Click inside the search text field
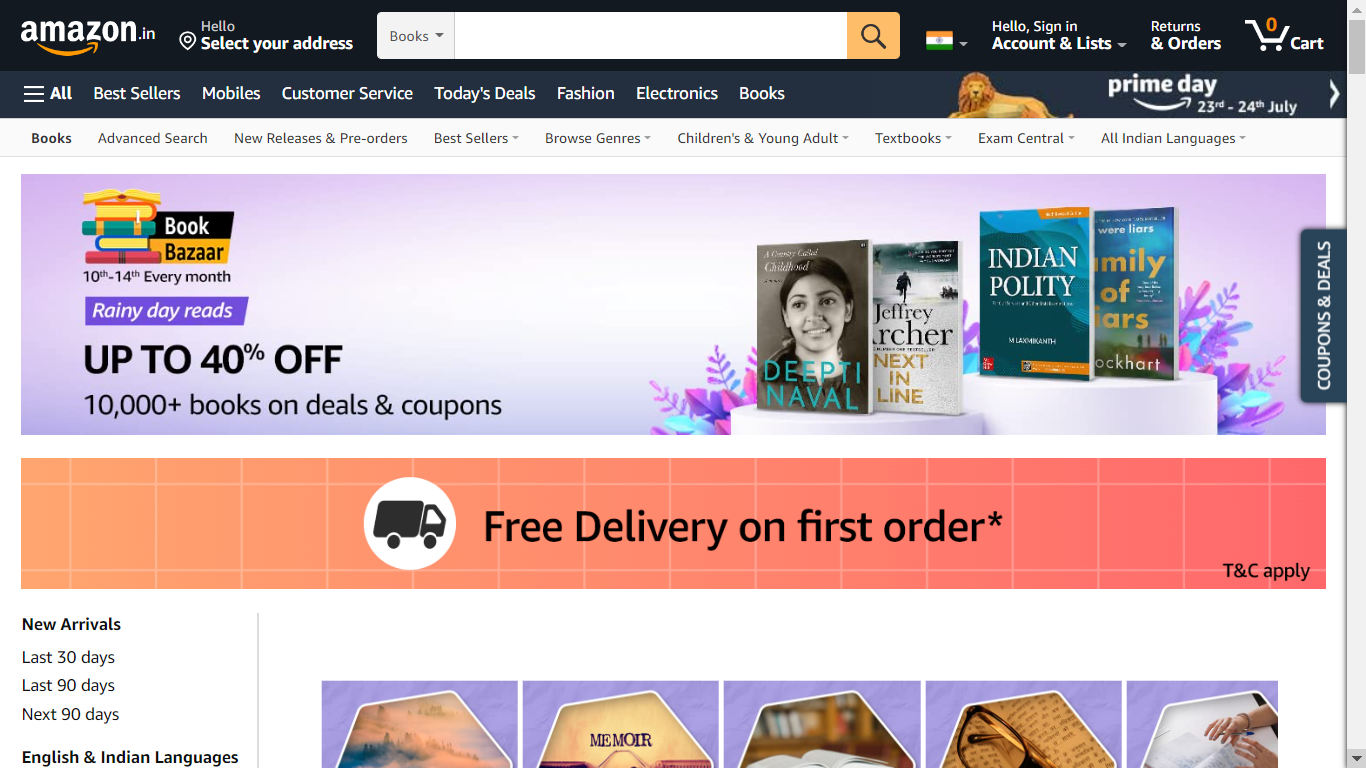 click(x=651, y=36)
